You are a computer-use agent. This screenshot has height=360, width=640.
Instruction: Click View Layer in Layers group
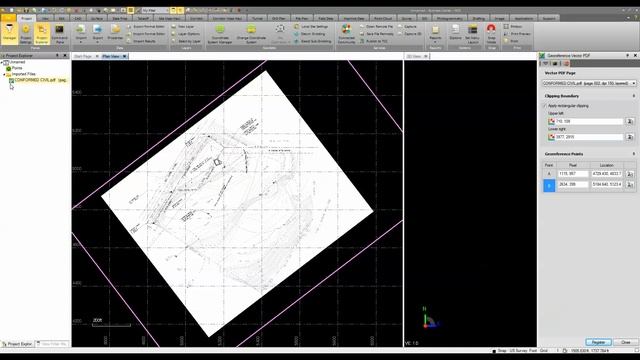point(183,27)
